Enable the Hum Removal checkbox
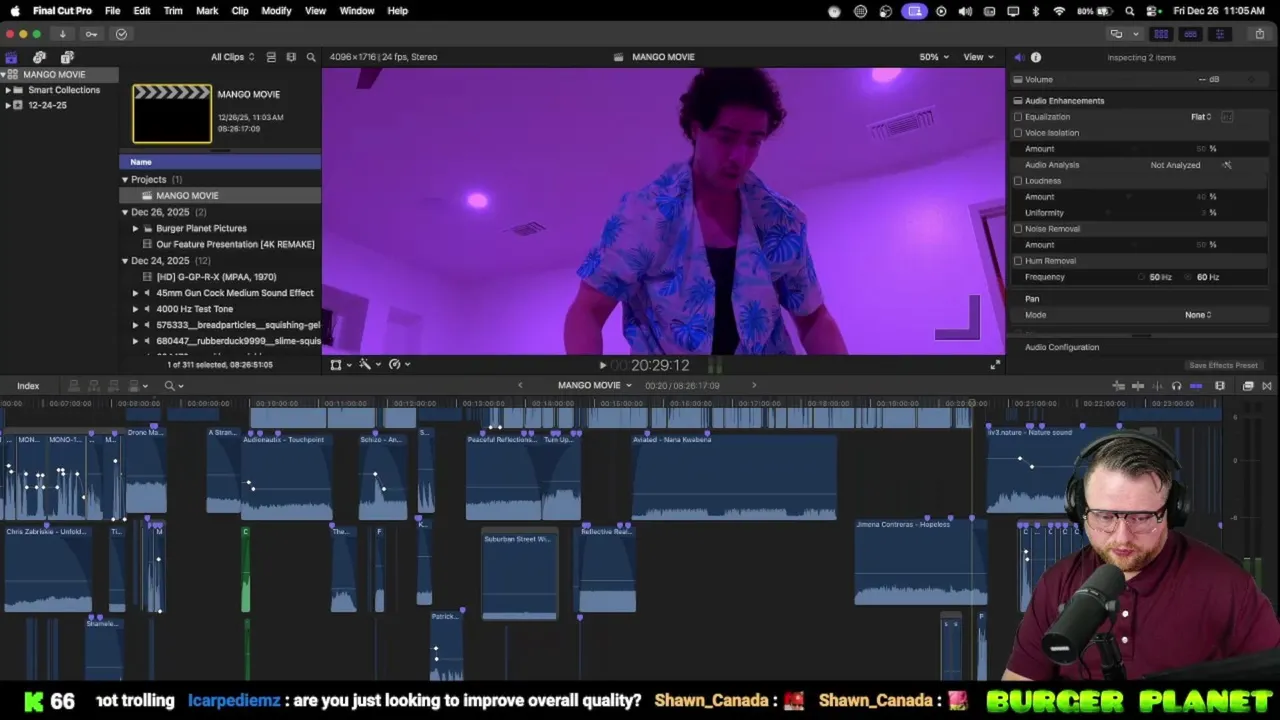The height and width of the screenshot is (720, 1280). tap(1018, 261)
